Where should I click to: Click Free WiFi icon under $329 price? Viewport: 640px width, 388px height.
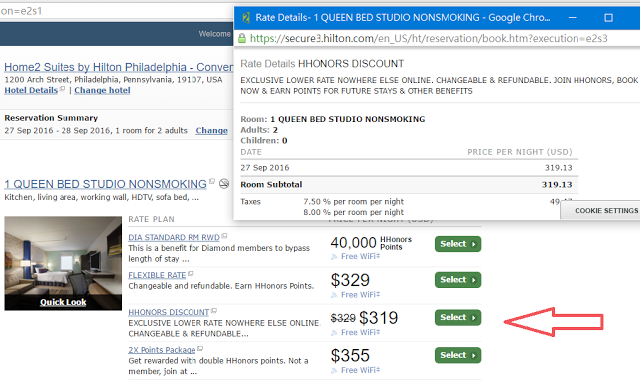point(334,295)
